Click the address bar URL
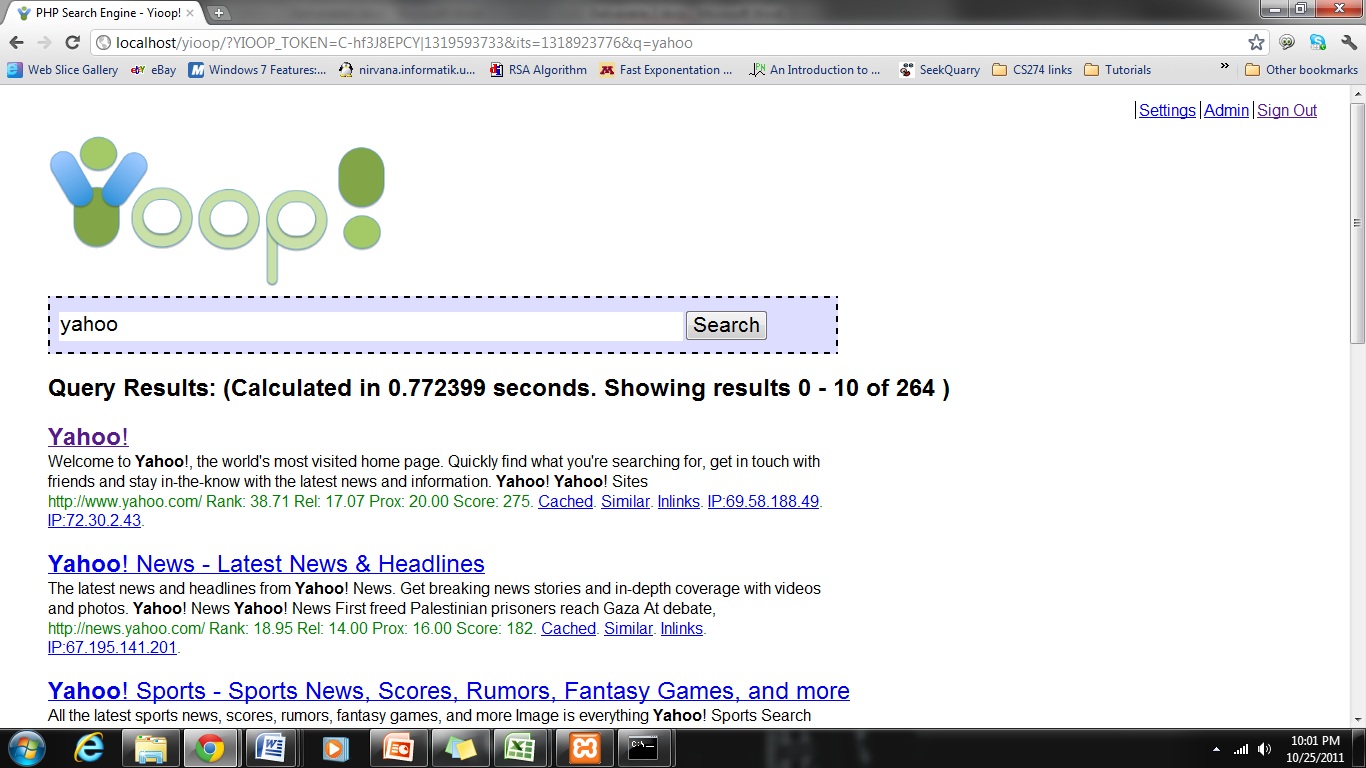This screenshot has height=768, width=1366. point(404,43)
